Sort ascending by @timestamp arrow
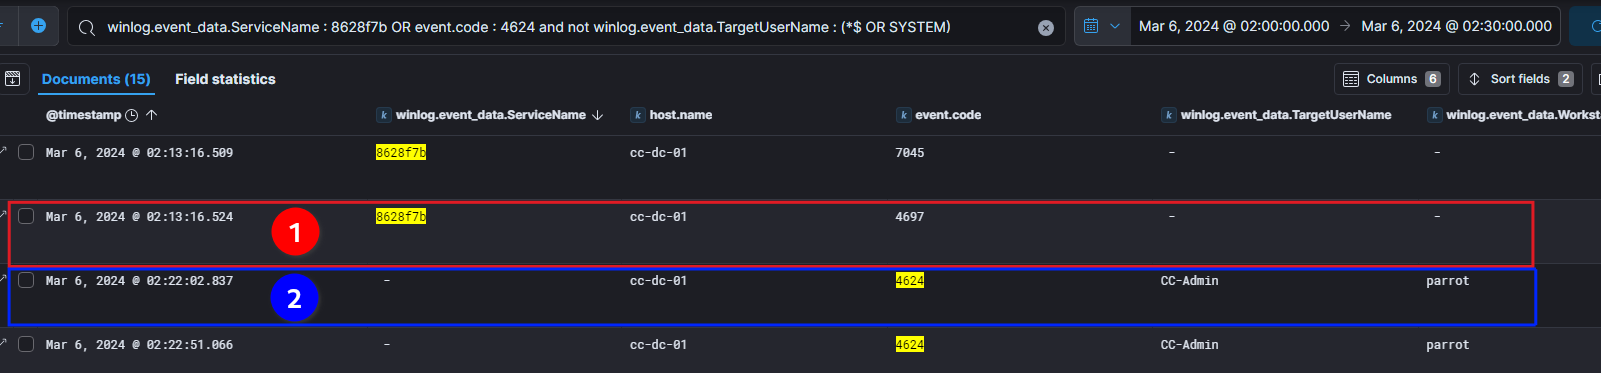The image size is (1601, 373). click(x=152, y=115)
